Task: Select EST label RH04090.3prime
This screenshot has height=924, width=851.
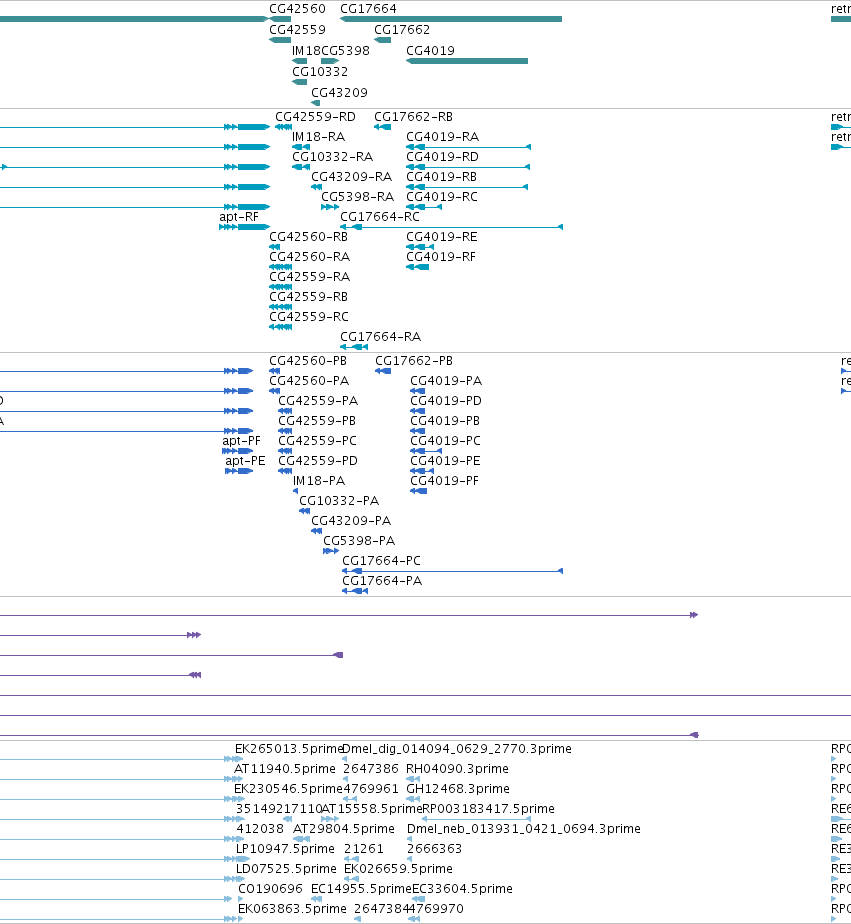Action: pyautogui.click(x=457, y=769)
